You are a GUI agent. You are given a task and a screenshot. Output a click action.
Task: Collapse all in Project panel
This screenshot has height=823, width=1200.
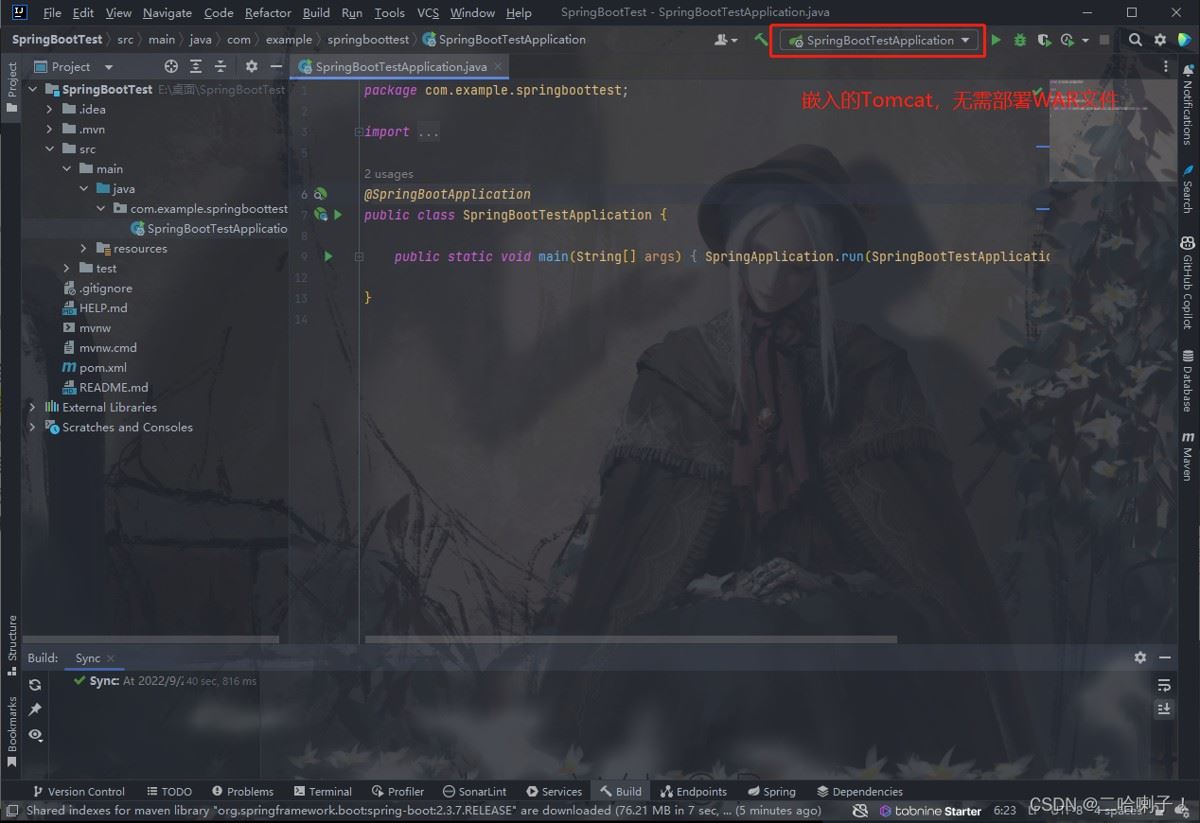point(220,66)
